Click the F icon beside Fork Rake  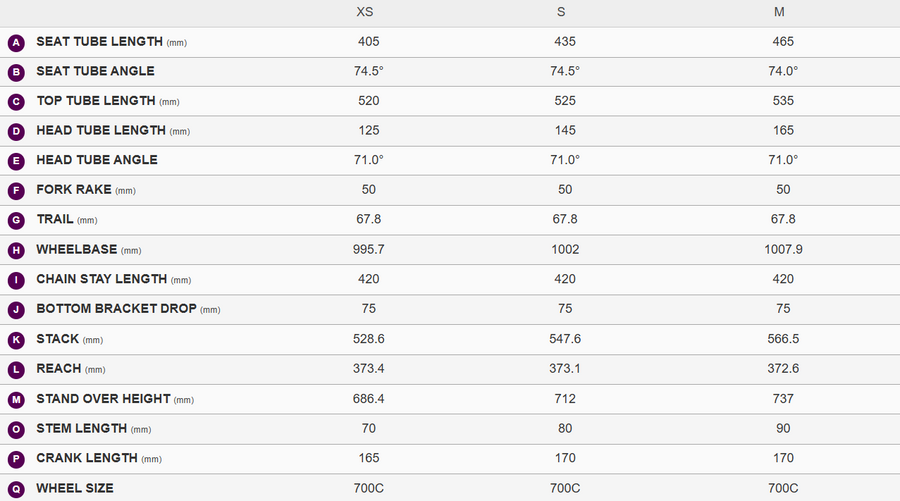click(x=16, y=191)
